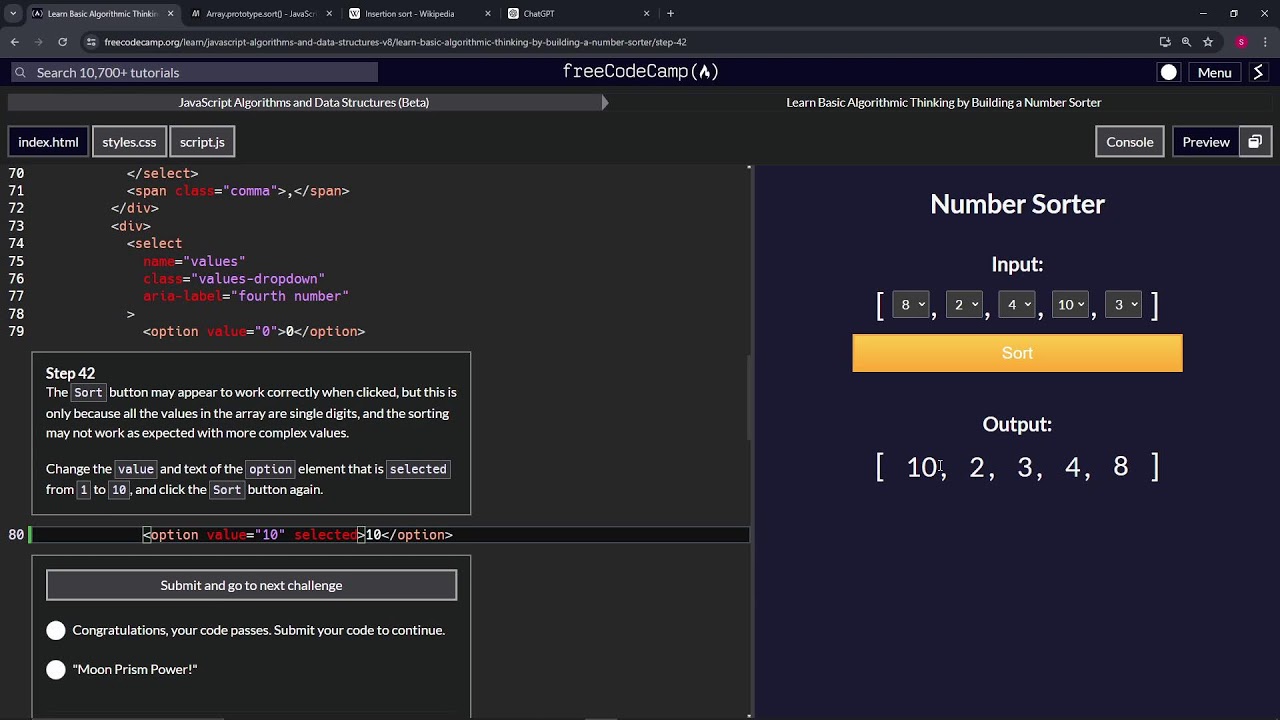Open the script.js editor tab

point(202,142)
